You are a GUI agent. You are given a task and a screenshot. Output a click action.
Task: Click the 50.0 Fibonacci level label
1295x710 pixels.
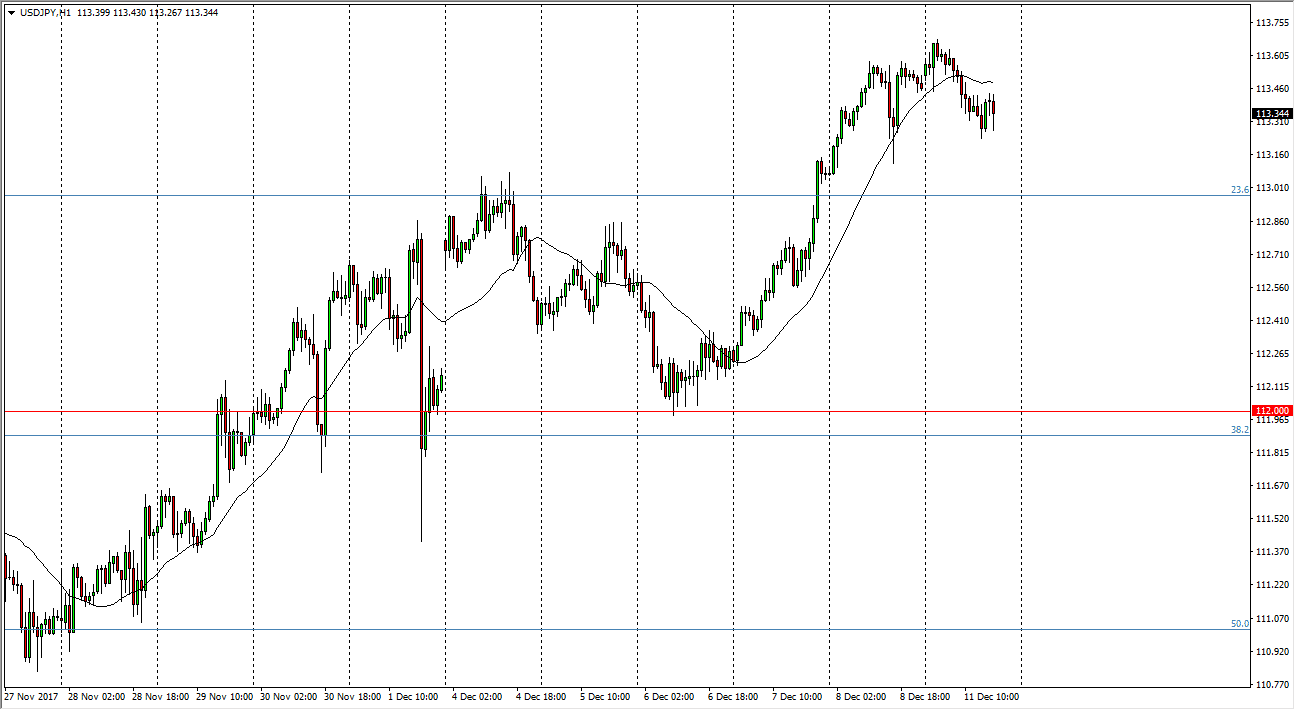[x=1240, y=623]
